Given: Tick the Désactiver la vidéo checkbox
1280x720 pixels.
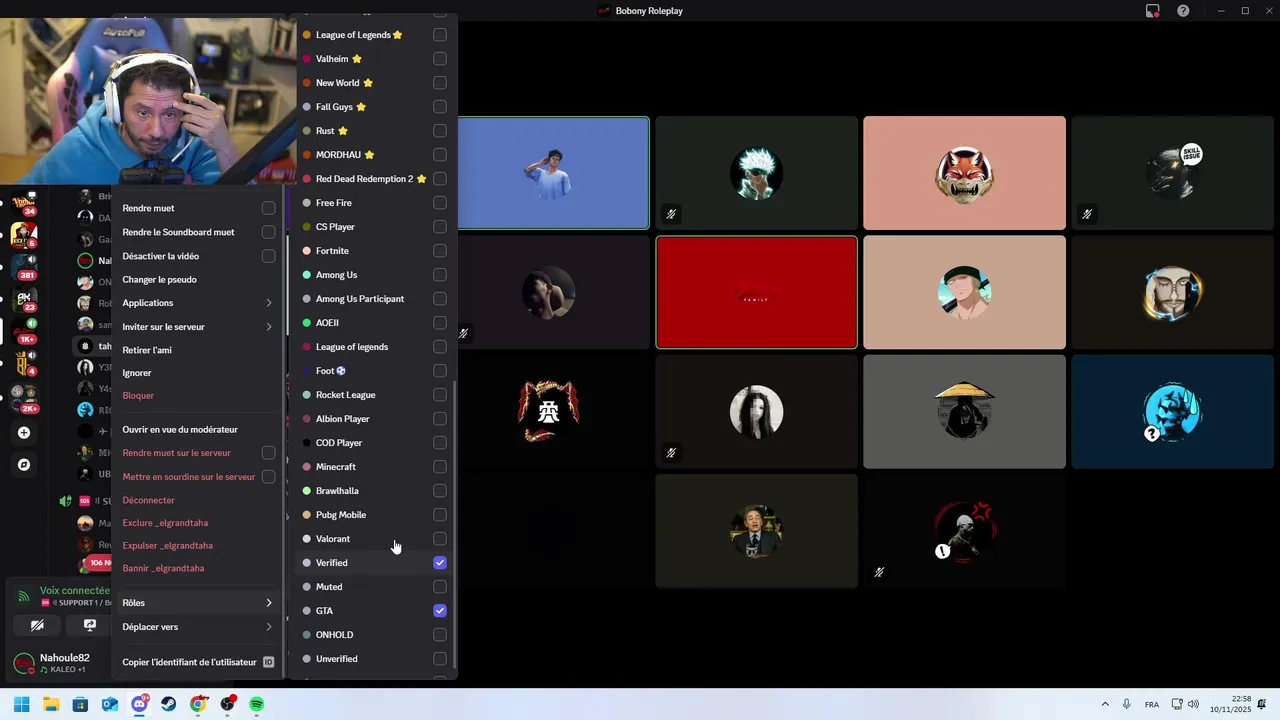Looking at the screenshot, I should [268, 256].
